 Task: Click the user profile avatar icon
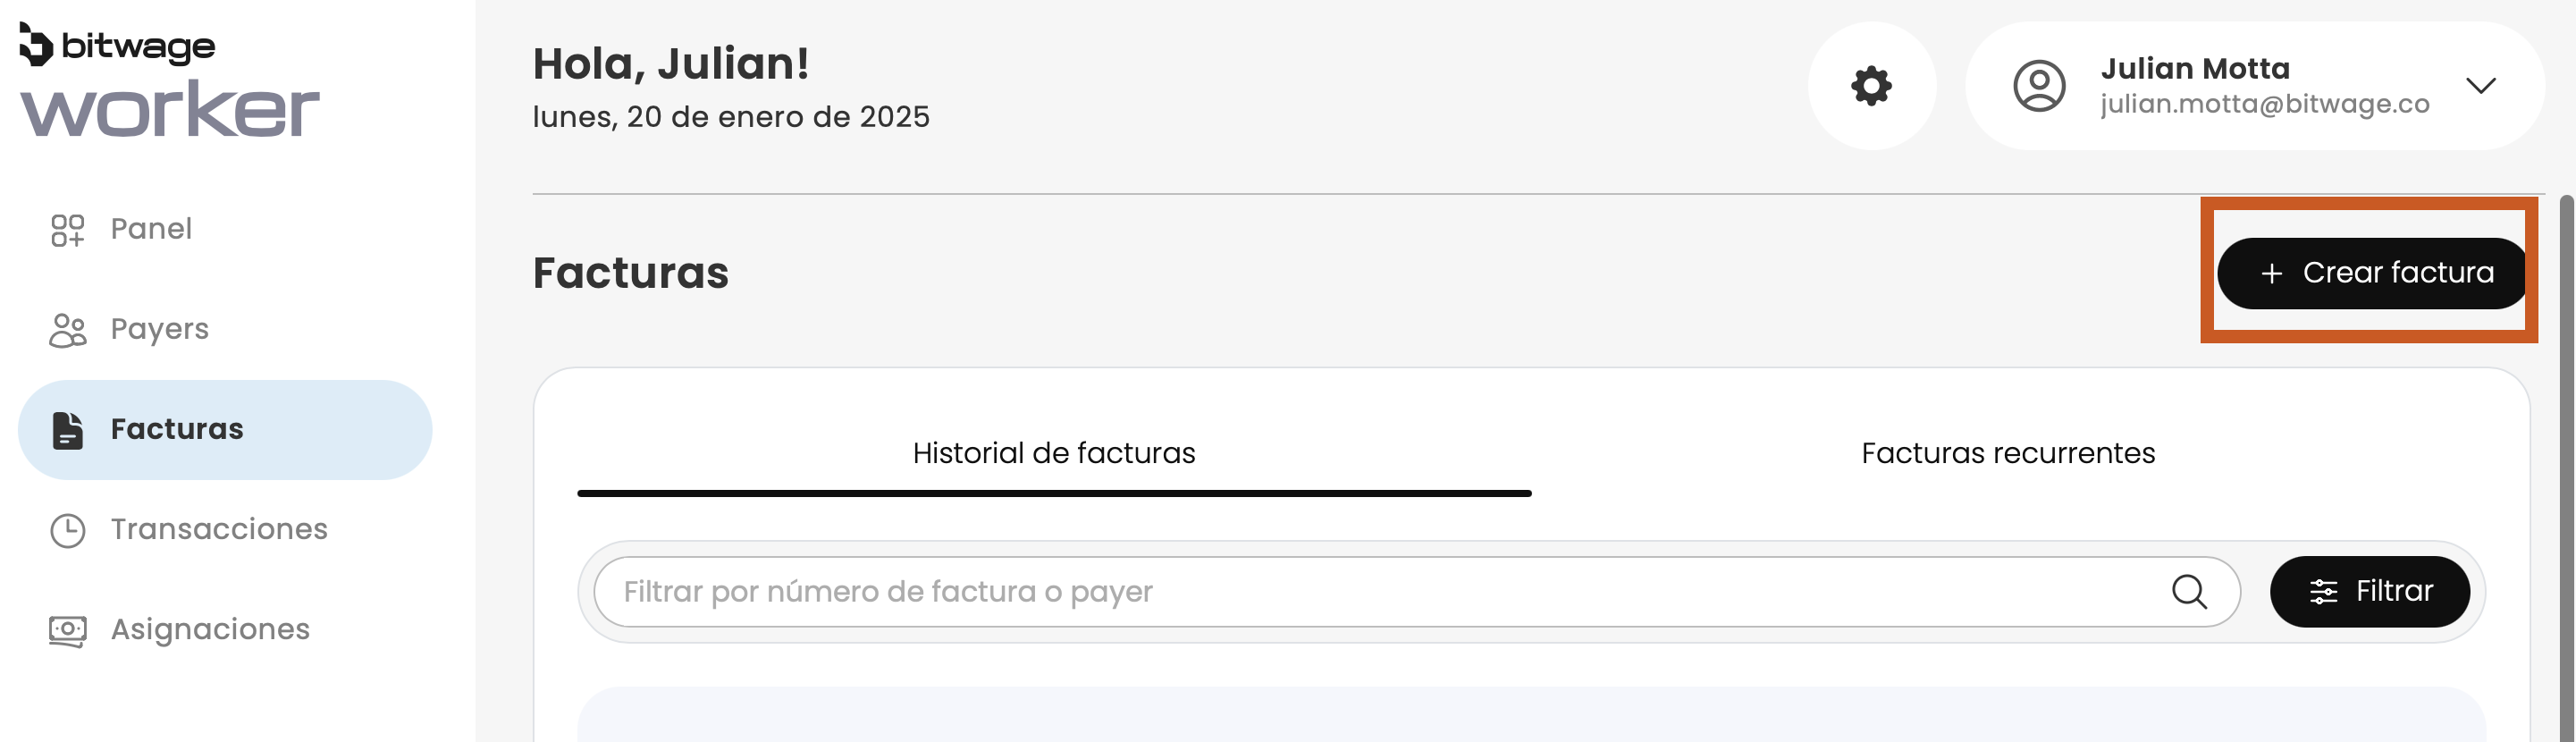pyautogui.click(x=2039, y=86)
